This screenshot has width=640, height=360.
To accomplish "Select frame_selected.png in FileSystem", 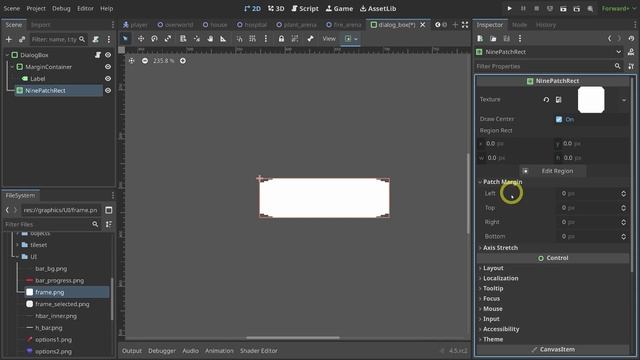I will pyautogui.click(x=62, y=304).
